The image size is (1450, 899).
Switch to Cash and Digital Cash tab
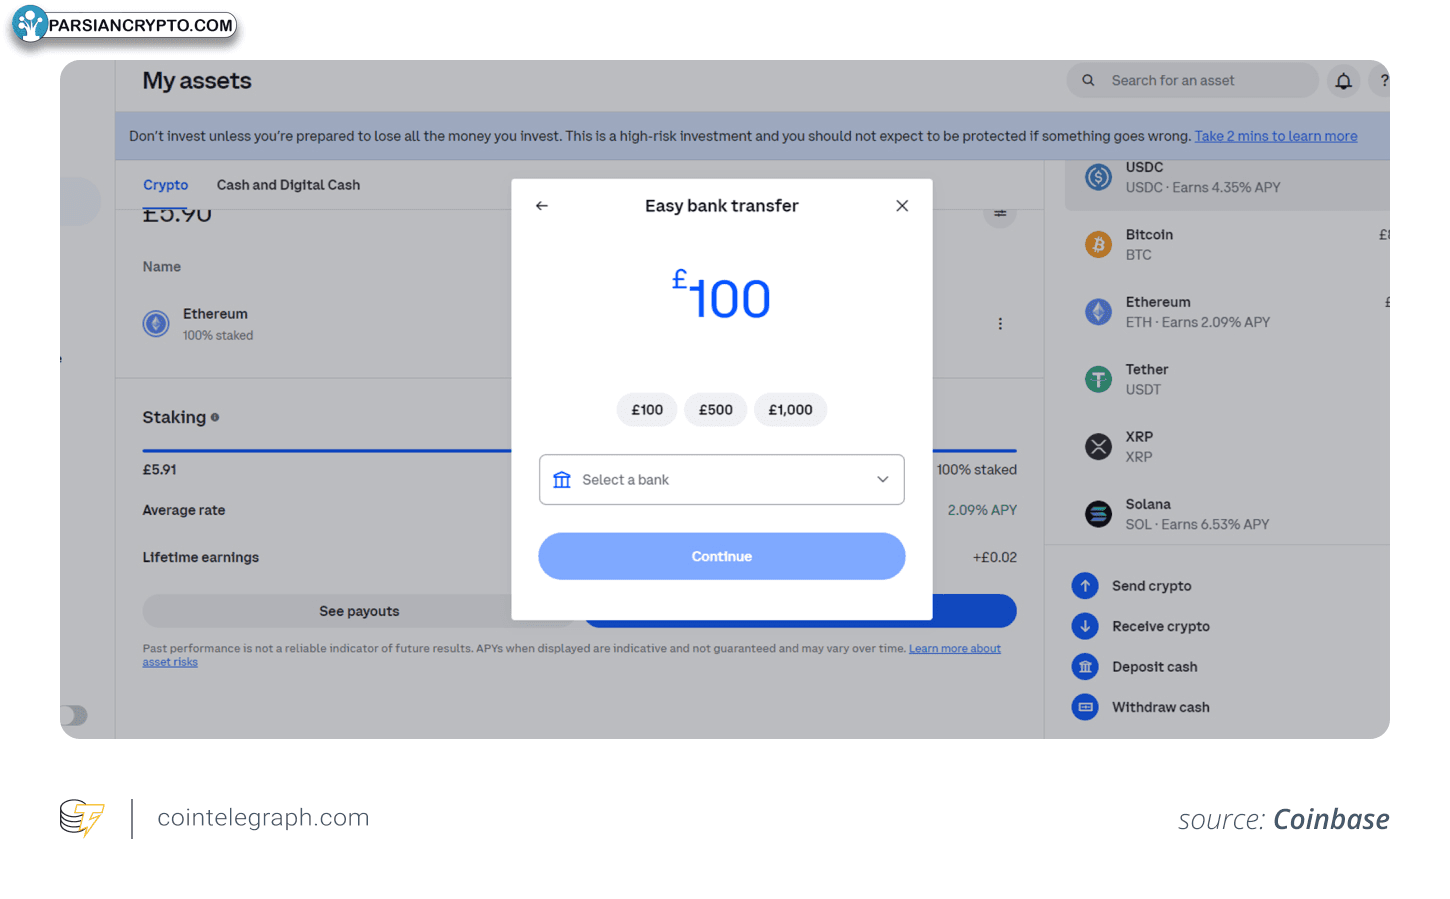[288, 185]
